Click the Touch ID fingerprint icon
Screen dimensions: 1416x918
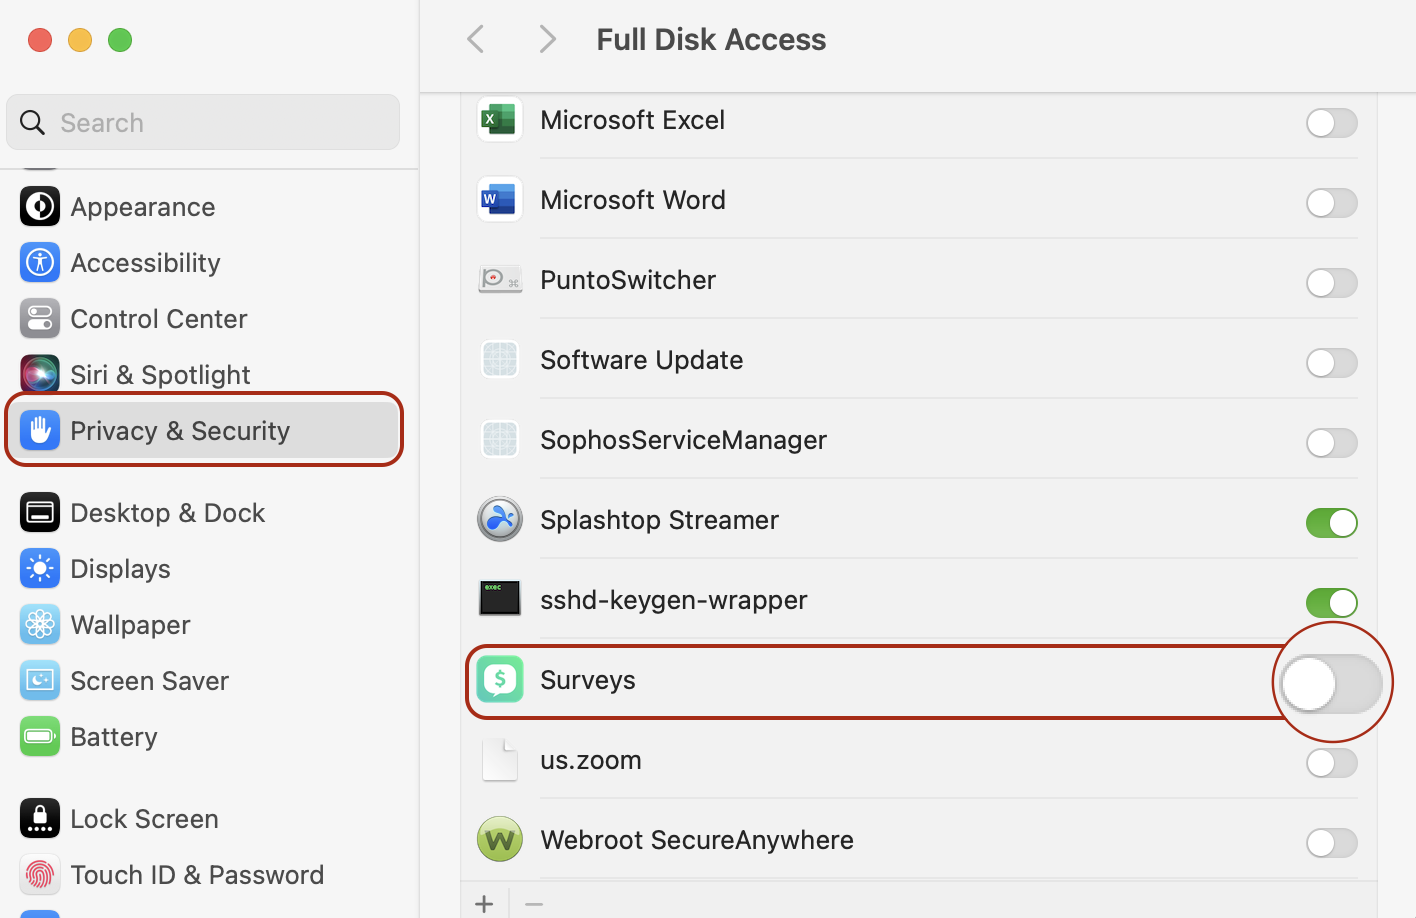40,875
